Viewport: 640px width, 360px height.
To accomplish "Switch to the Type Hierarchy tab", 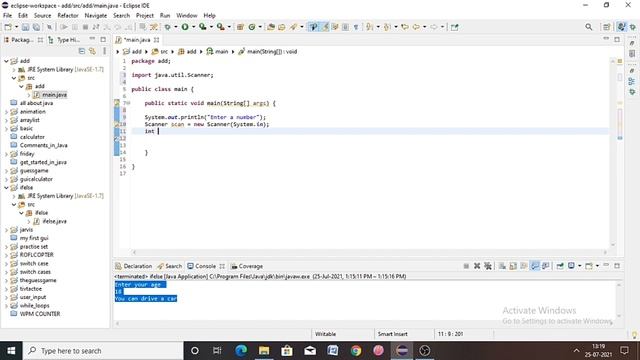I will coord(64,40).
